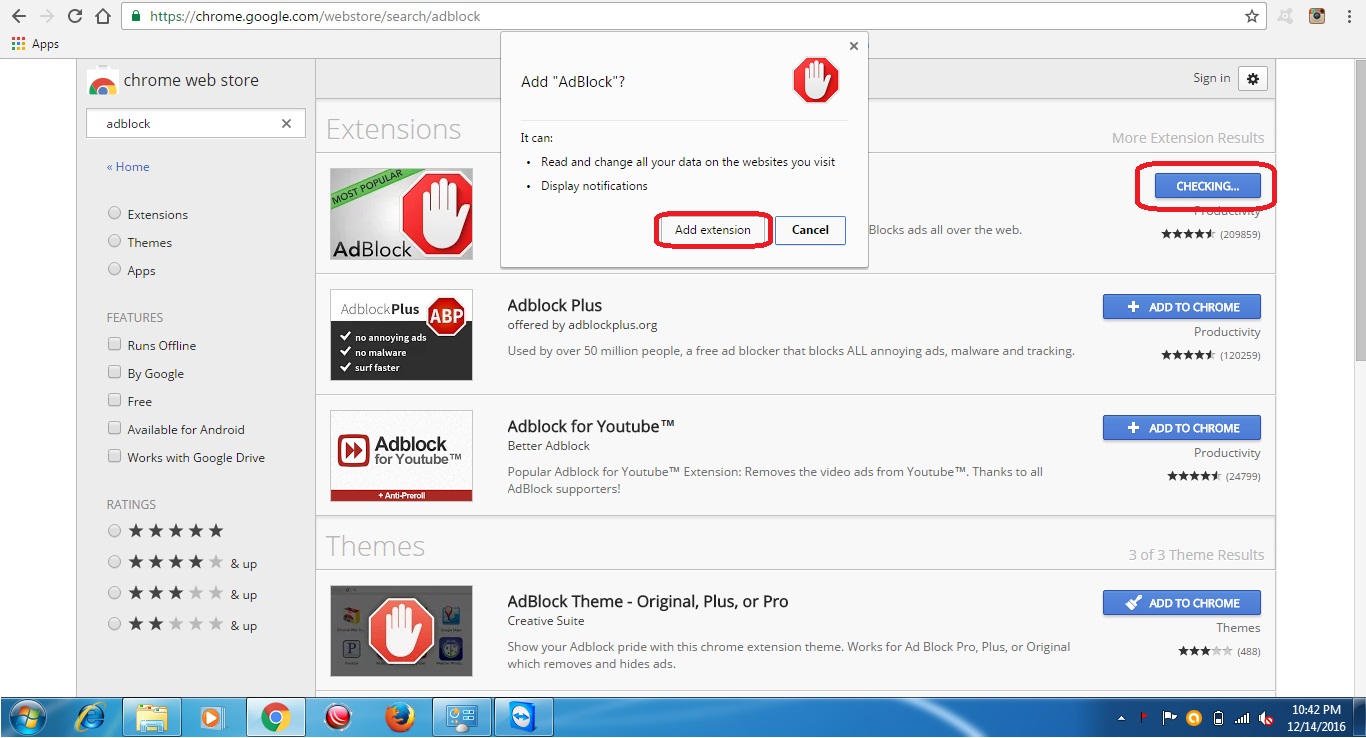
Task: Launch Firefox from the taskbar
Action: 399,717
